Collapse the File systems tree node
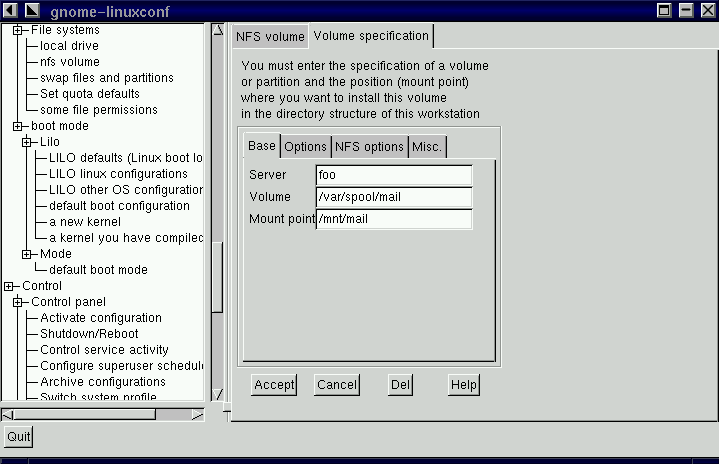Image resolution: width=719 pixels, height=464 pixels. [17, 30]
